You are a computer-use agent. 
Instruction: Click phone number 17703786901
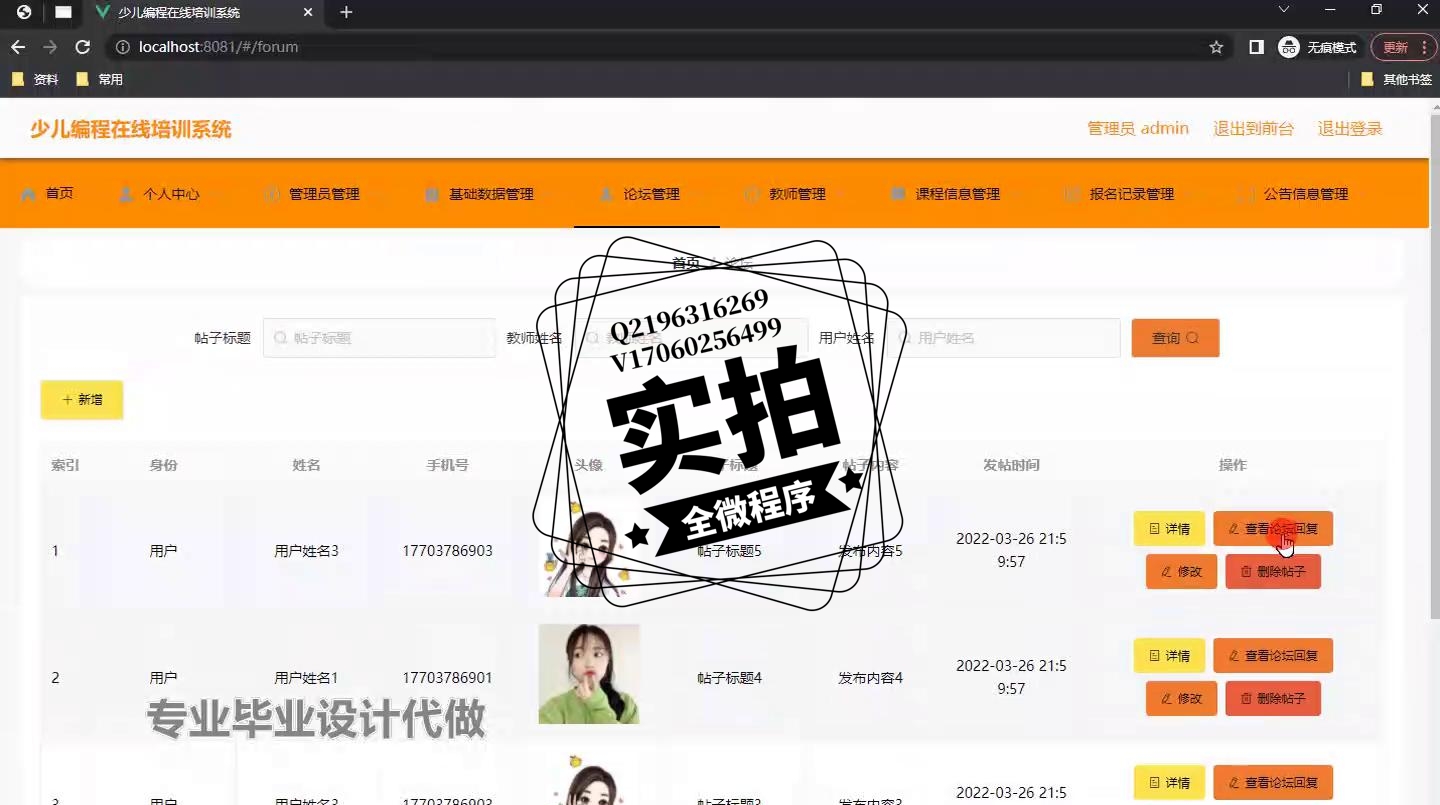coord(447,678)
